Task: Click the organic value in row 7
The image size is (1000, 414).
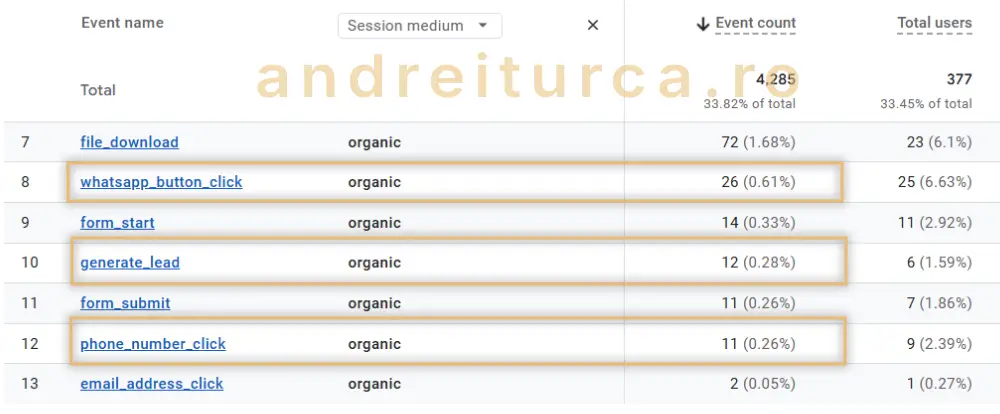Action: pyautogui.click(x=374, y=142)
